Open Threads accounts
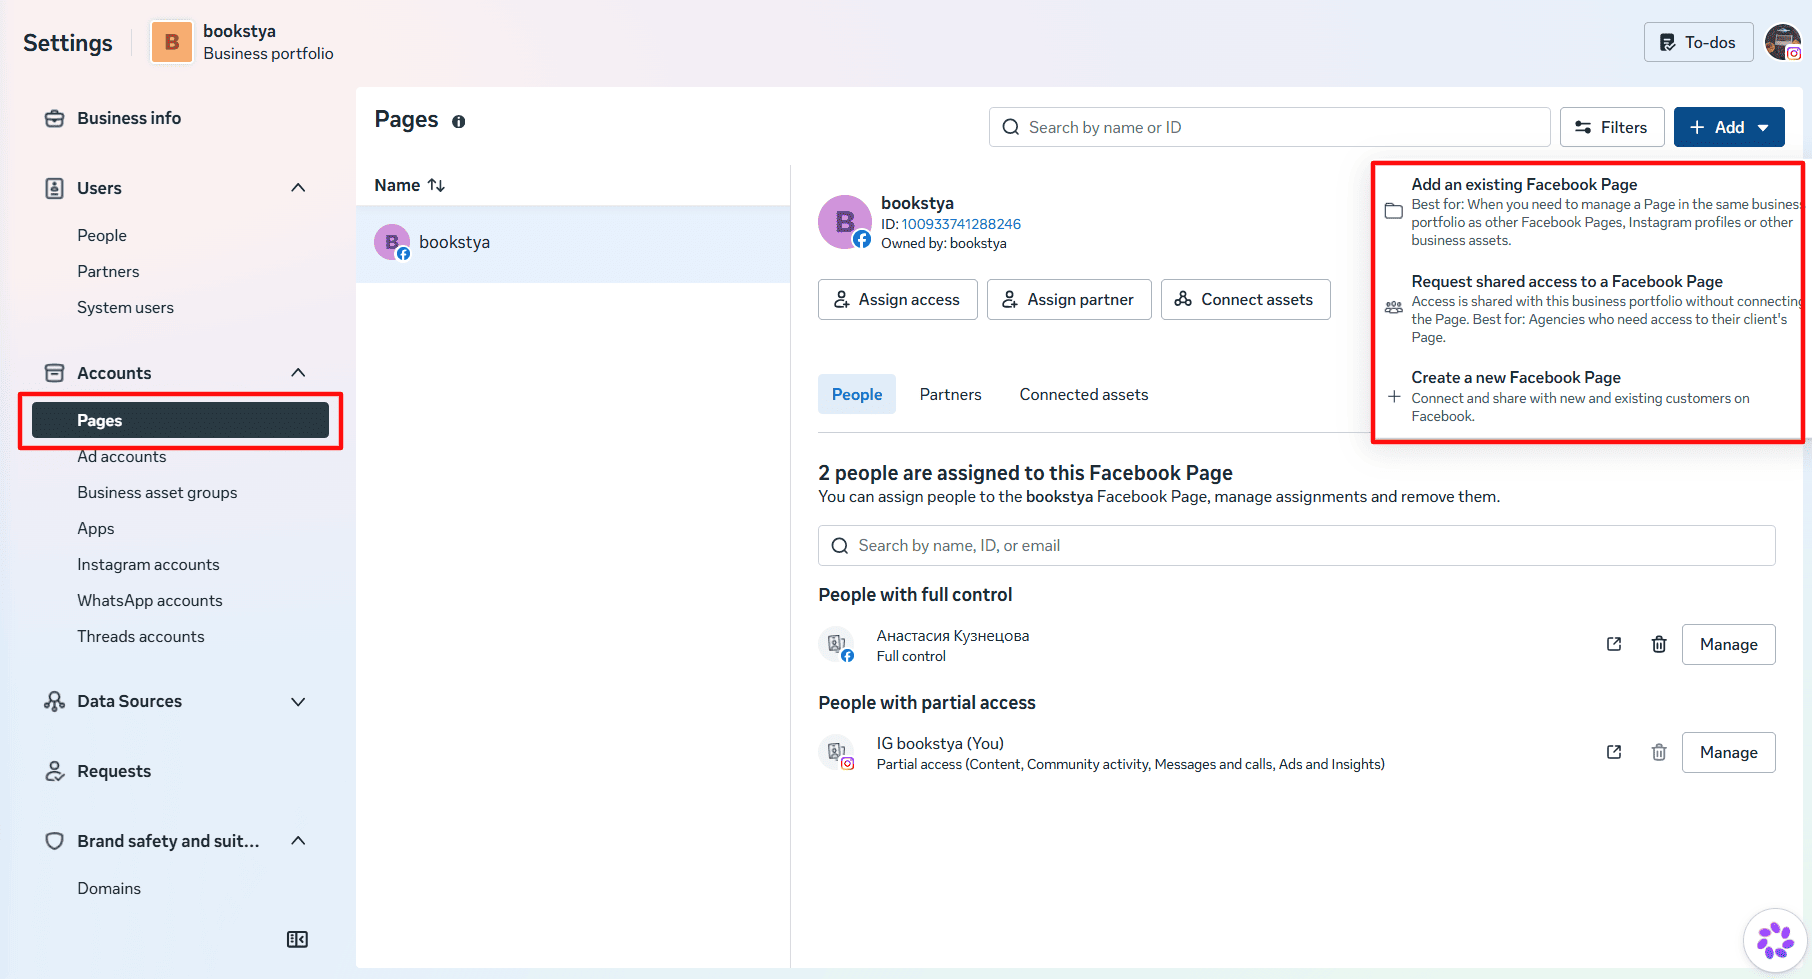 [141, 636]
